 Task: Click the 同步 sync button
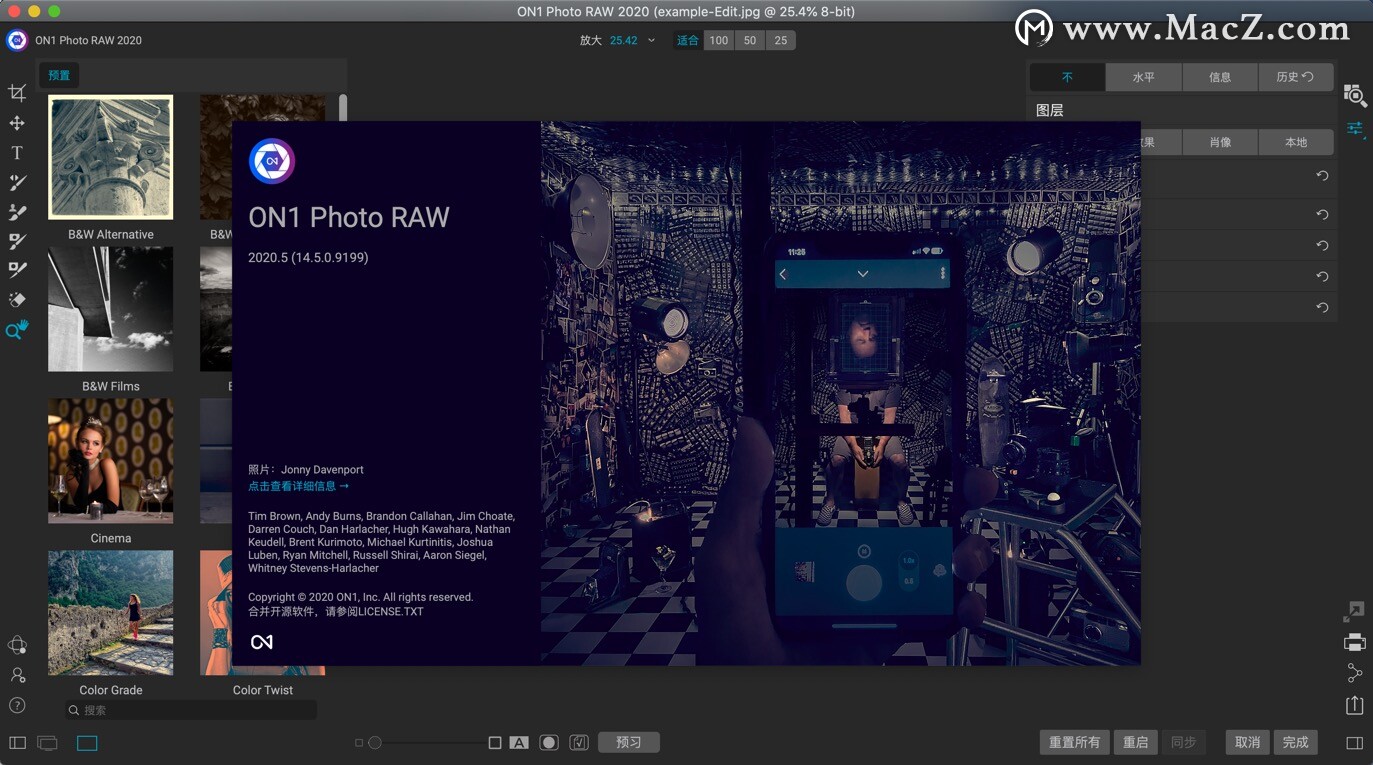coord(1184,742)
